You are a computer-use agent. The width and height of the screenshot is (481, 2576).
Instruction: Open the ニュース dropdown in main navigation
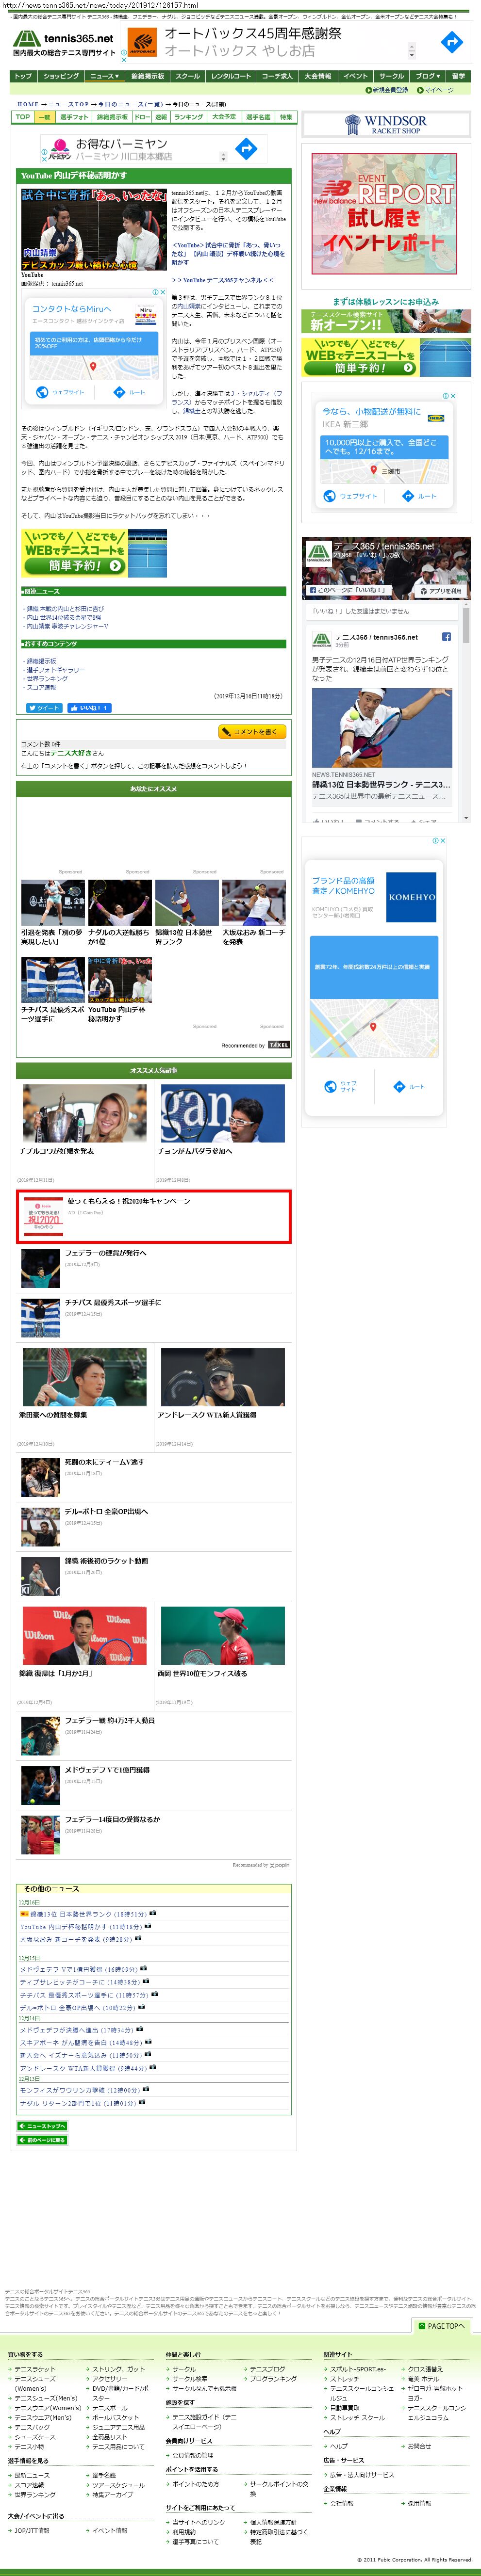pos(104,76)
